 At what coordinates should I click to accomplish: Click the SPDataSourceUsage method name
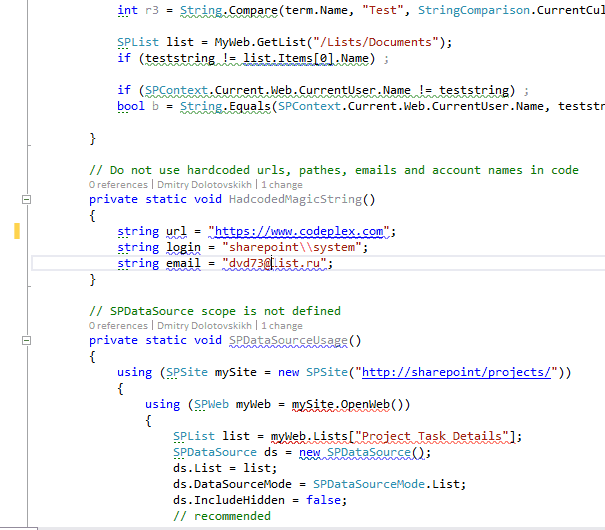point(288,341)
